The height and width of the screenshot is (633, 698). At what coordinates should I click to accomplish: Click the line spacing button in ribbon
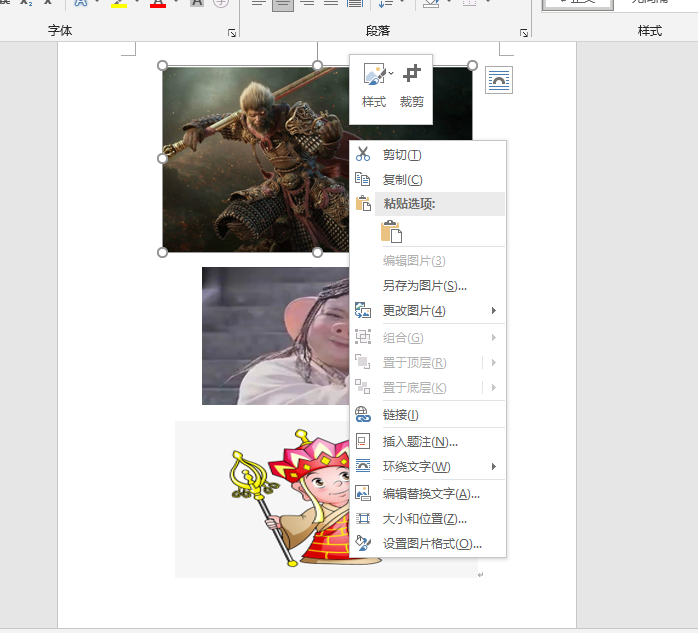386,4
